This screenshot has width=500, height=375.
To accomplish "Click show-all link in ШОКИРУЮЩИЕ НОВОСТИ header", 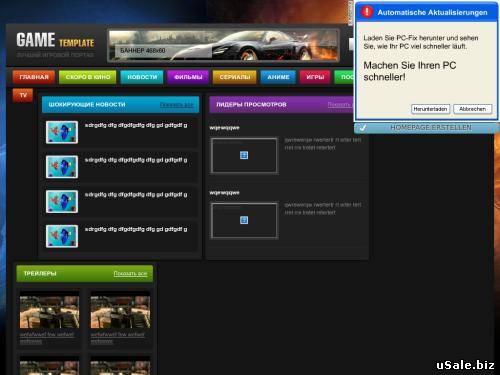I will pyautogui.click(x=176, y=105).
